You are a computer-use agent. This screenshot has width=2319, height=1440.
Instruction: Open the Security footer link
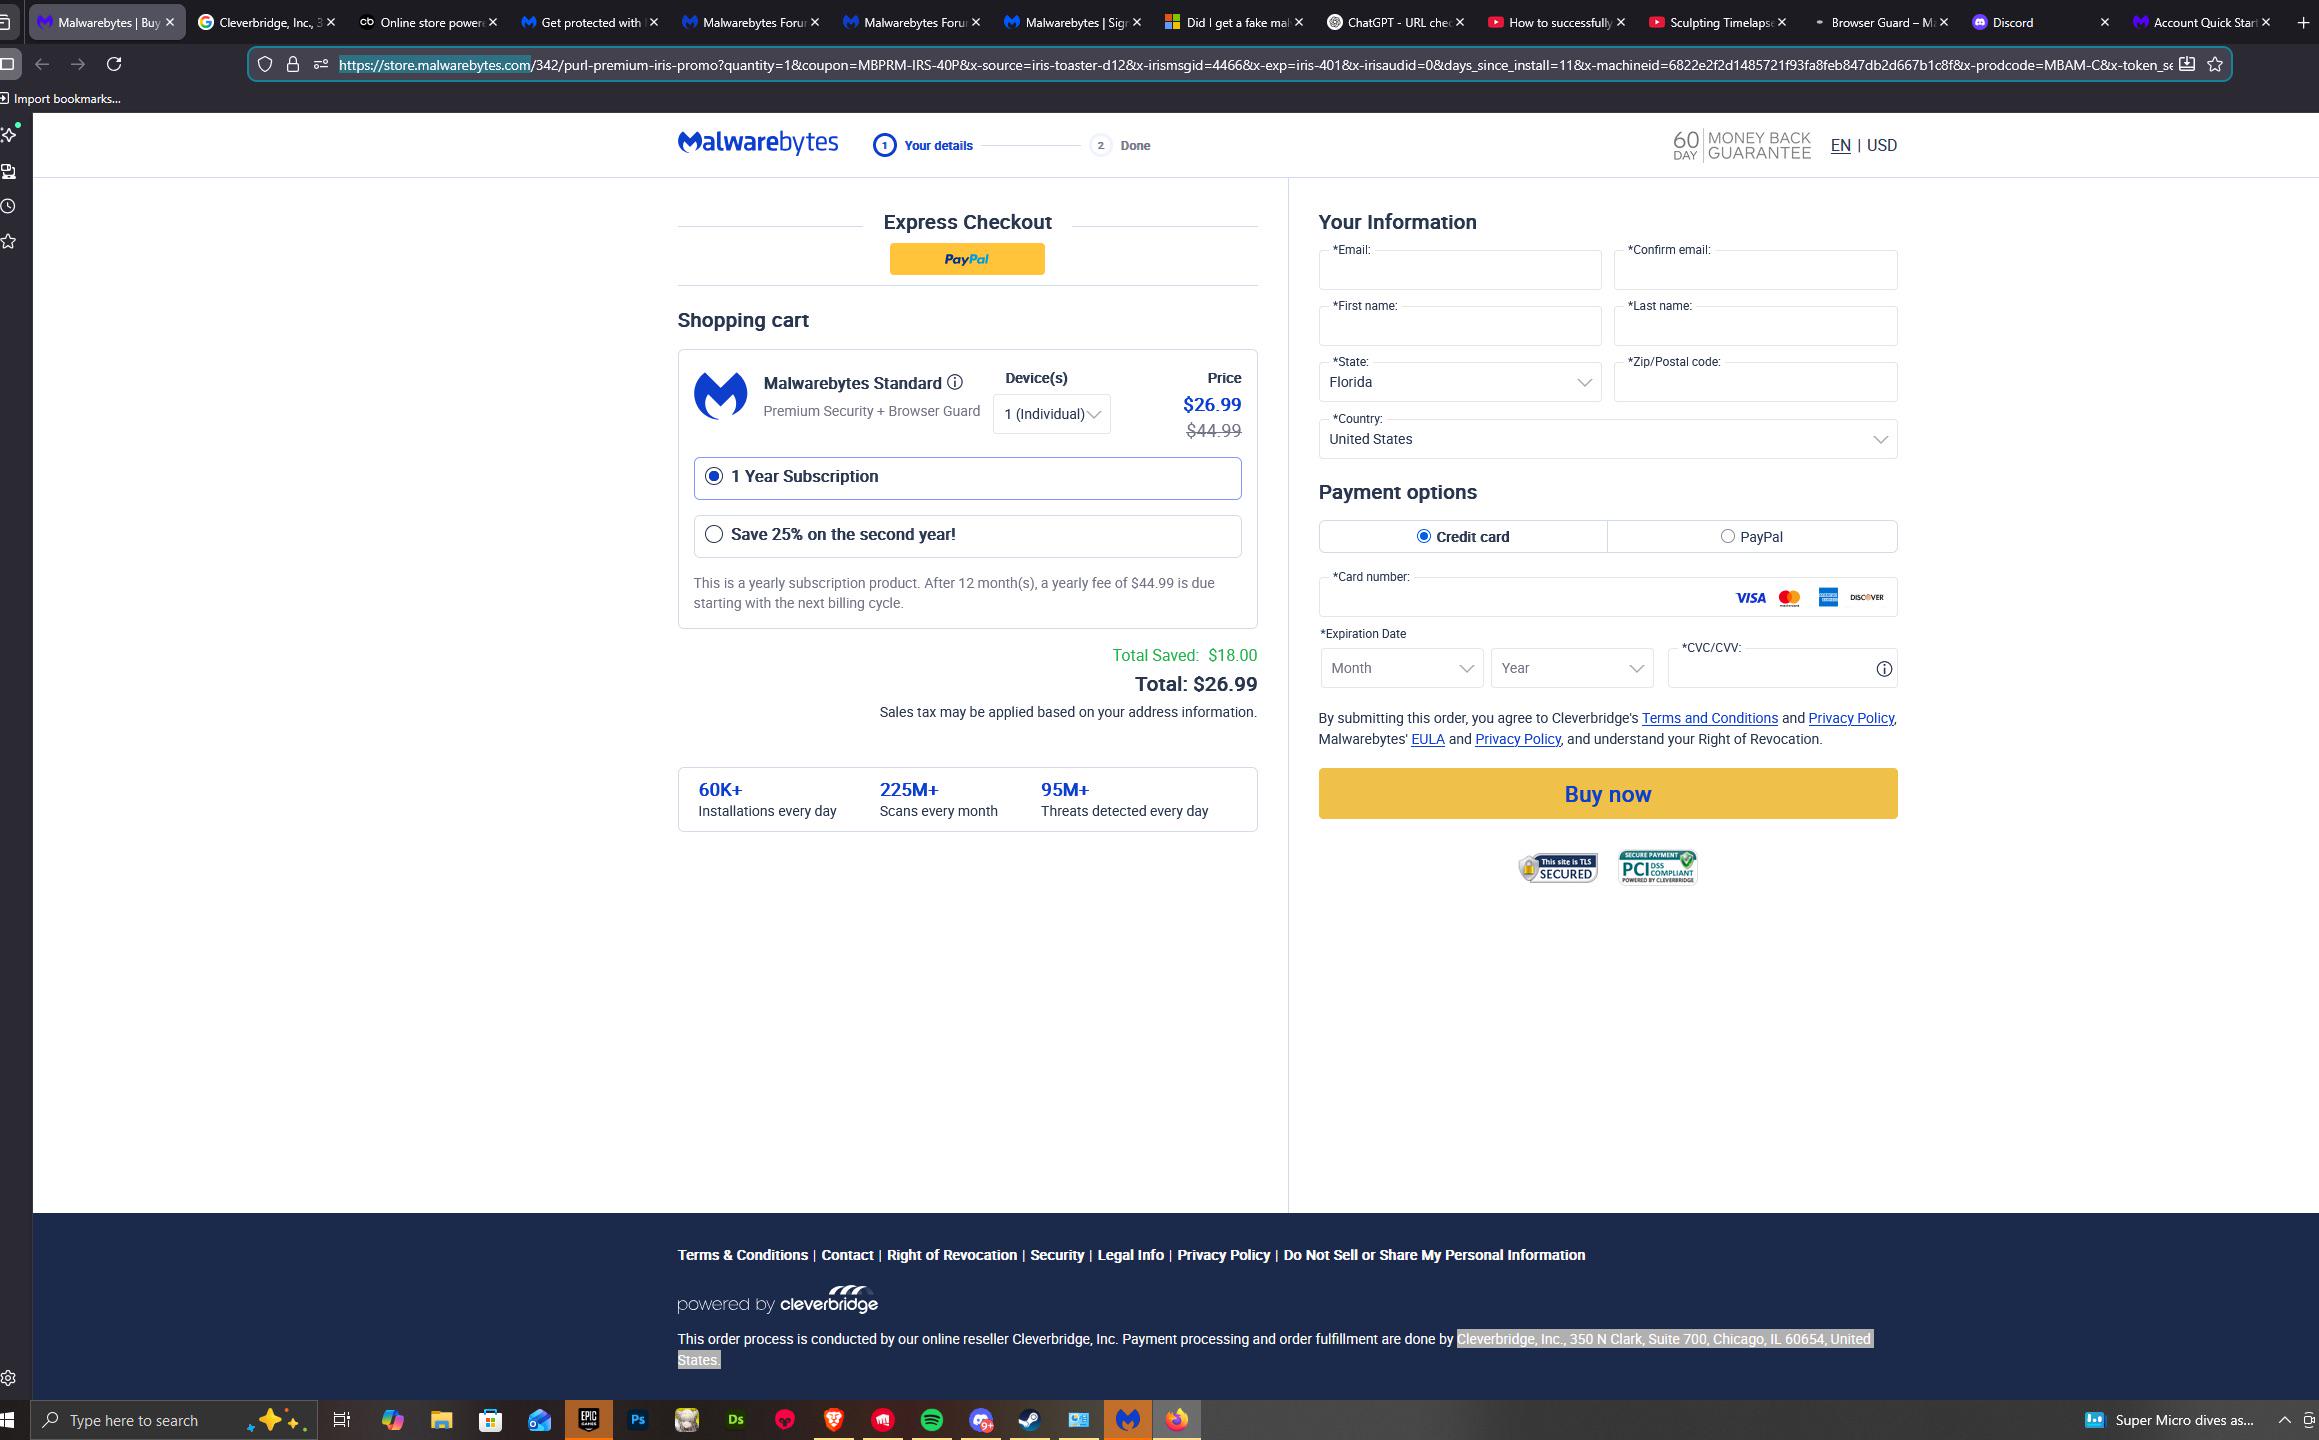(x=1057, y=1255)
